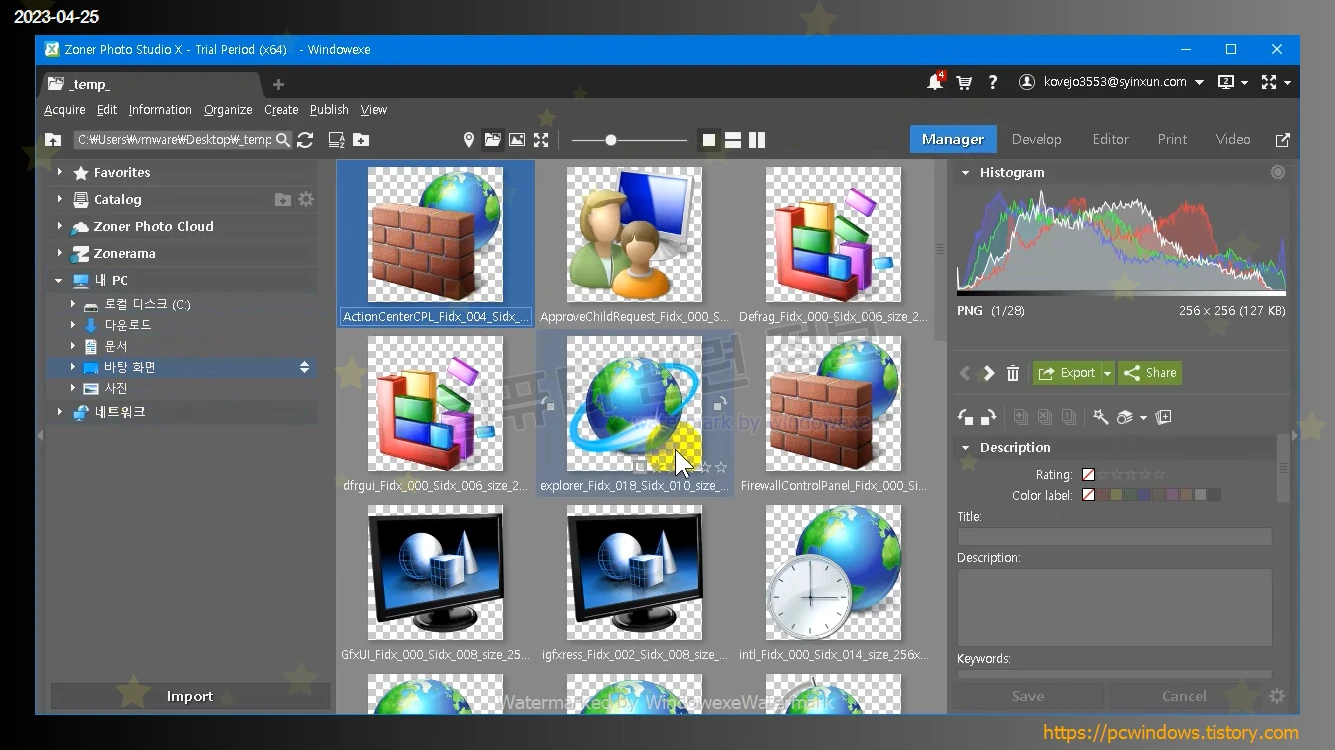1335x750 pixels.
Task: Click the Manager module button
Action: pos(952,140)
